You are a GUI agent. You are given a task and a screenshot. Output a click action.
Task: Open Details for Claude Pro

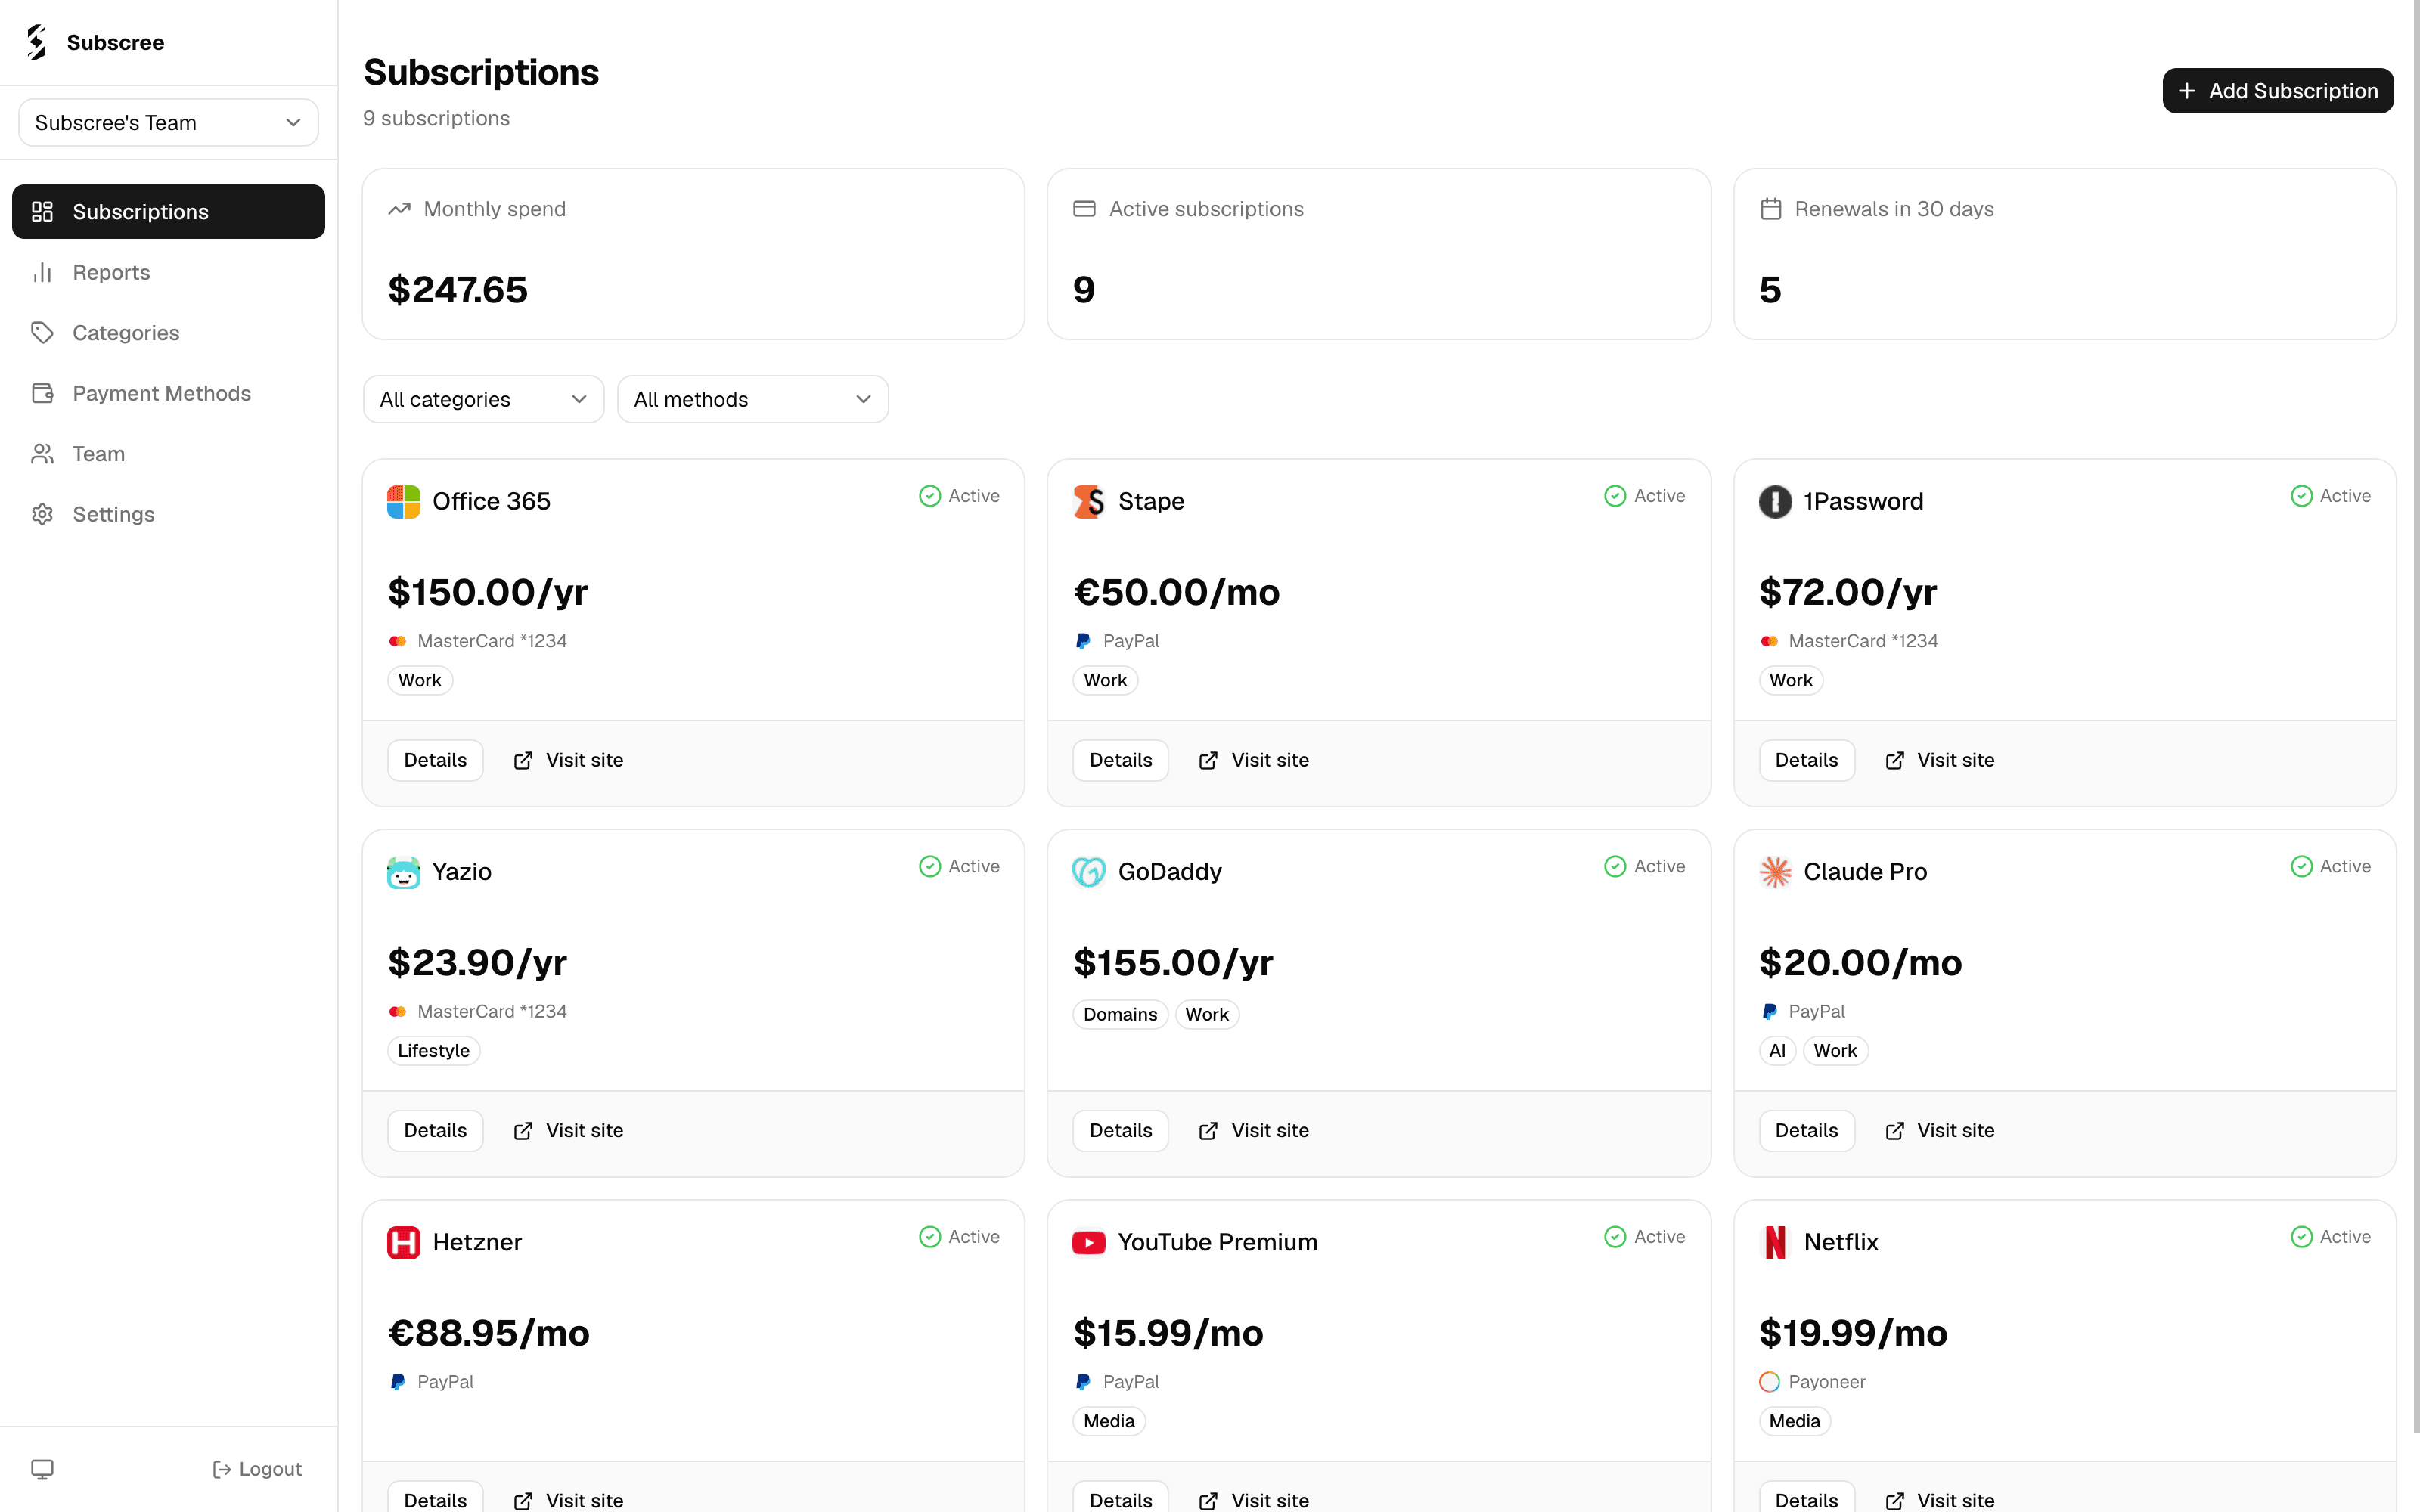(x=1806, y=1130)
